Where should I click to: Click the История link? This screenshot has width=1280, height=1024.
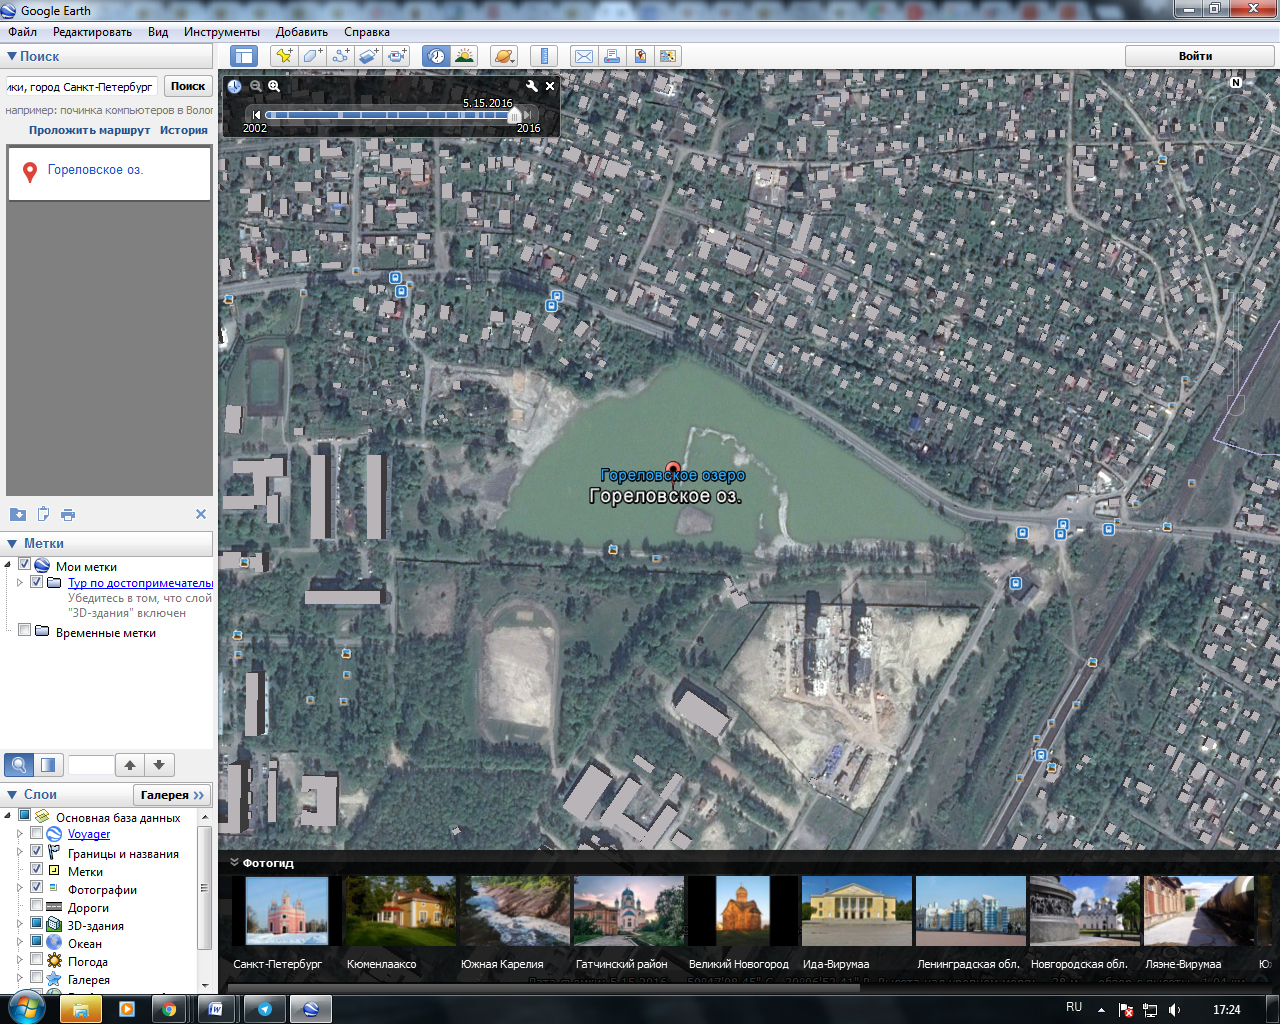[x=184, y=130]
